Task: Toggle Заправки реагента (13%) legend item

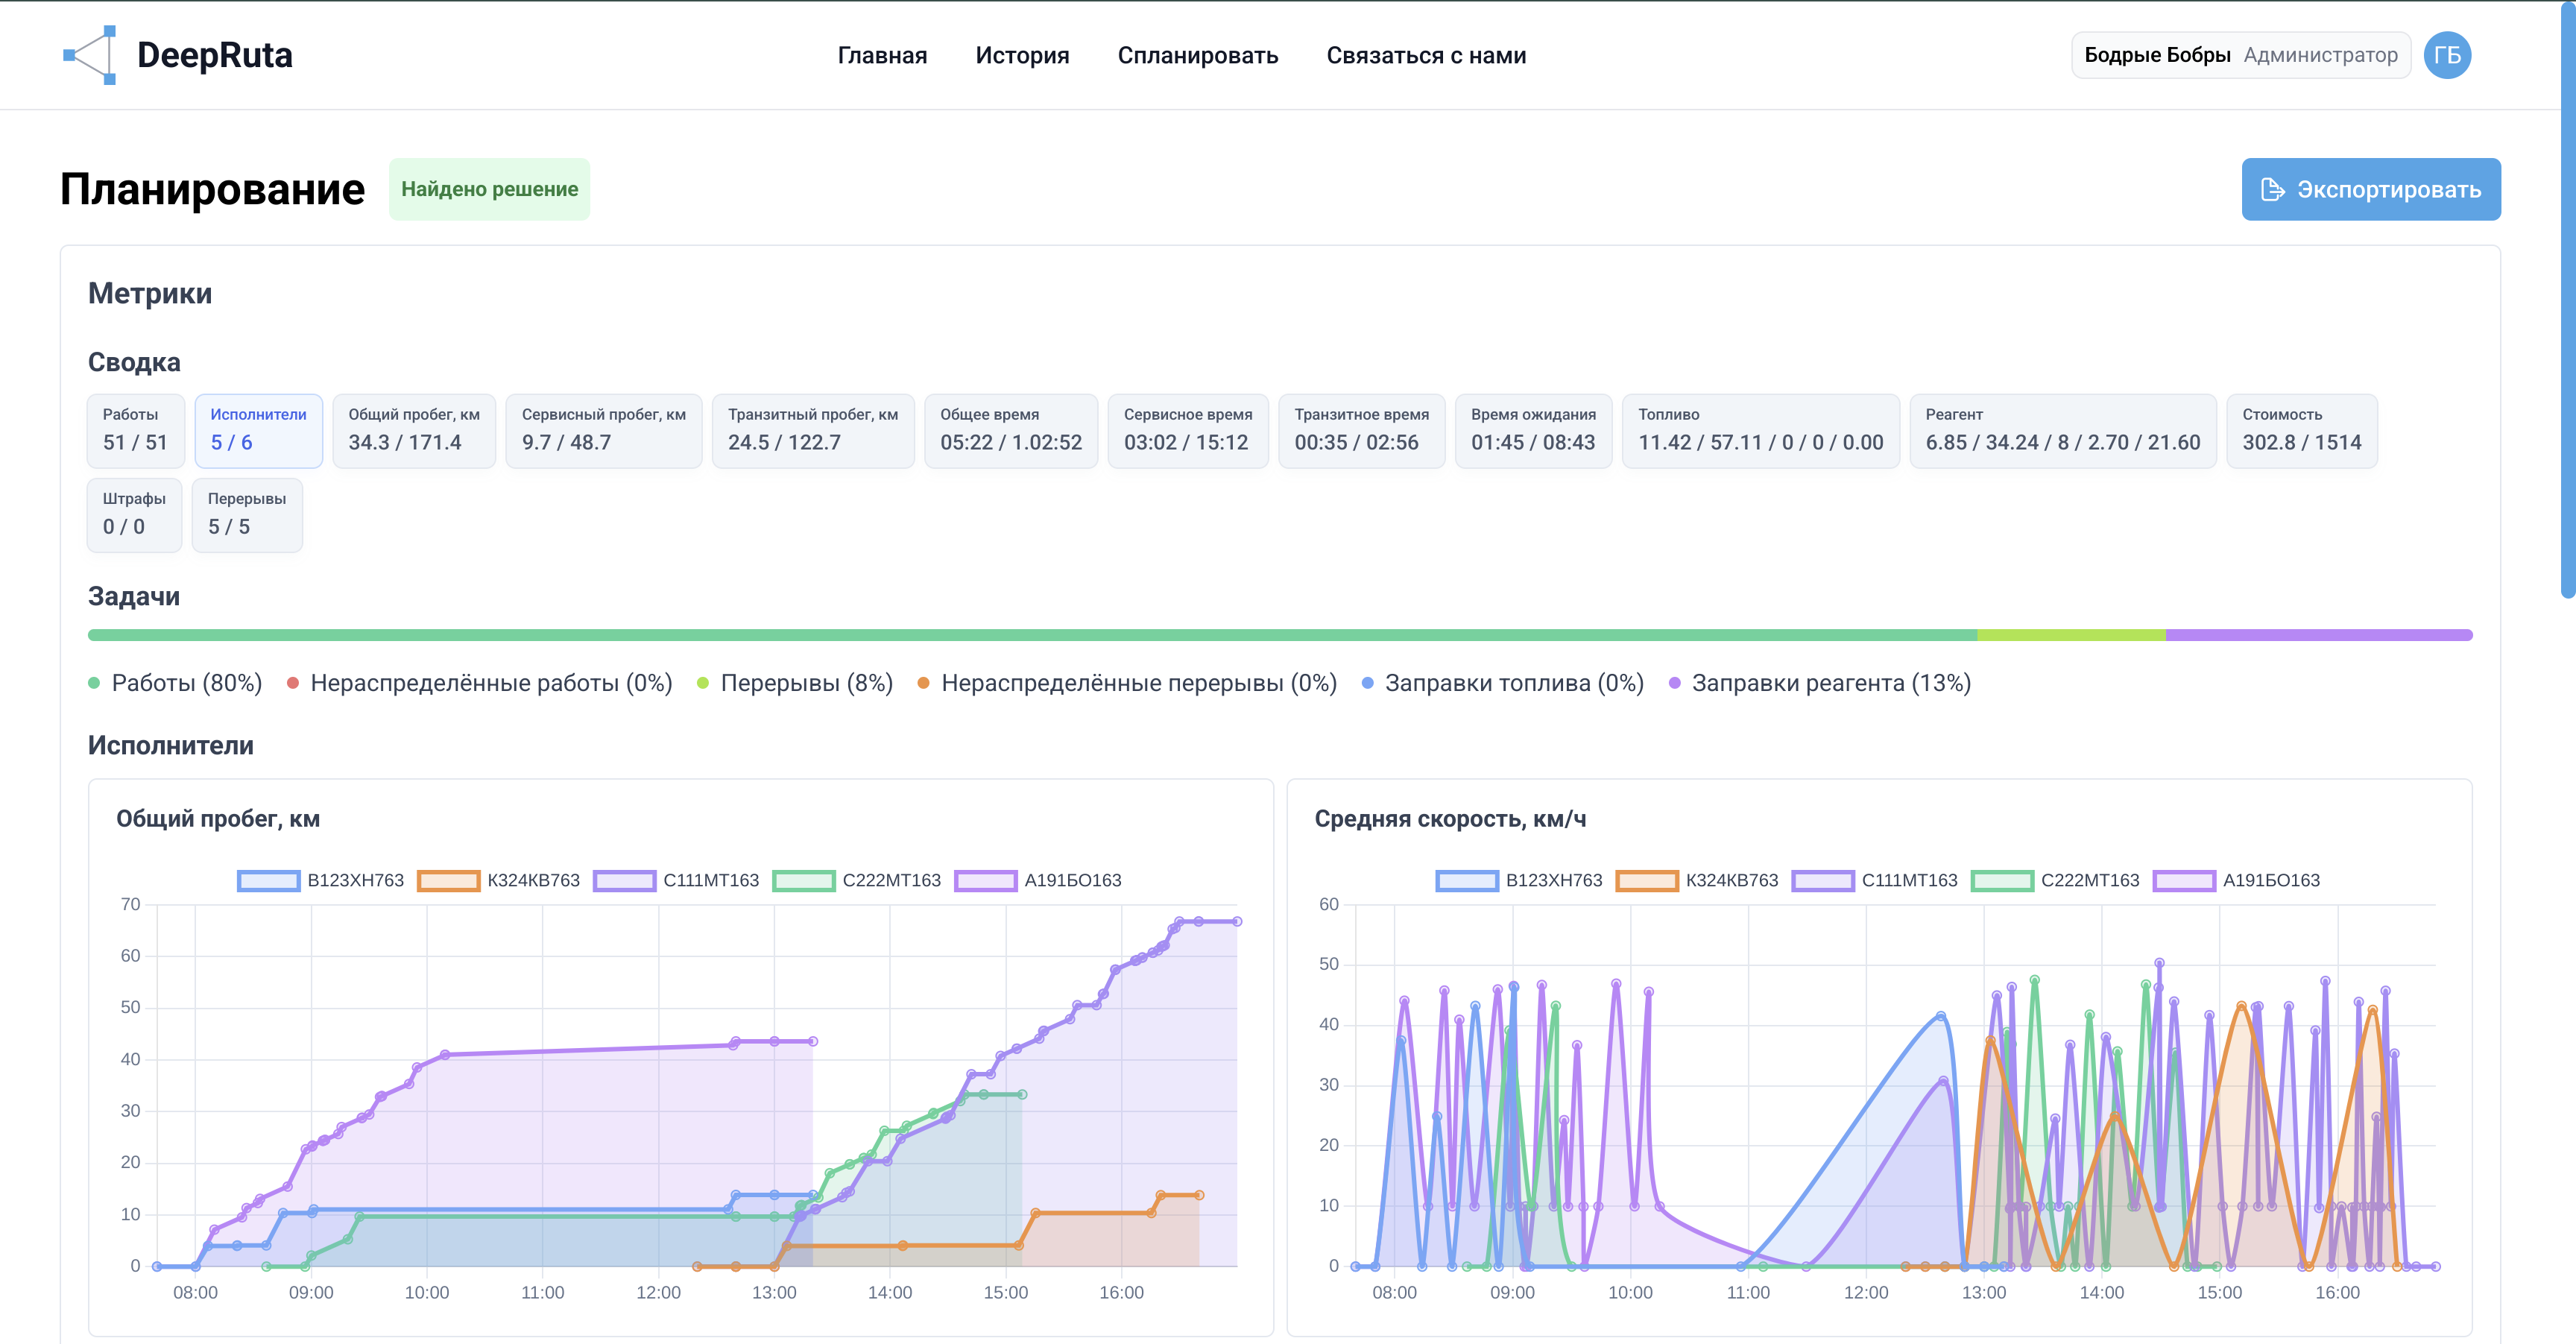Action: click(1820, 683)
